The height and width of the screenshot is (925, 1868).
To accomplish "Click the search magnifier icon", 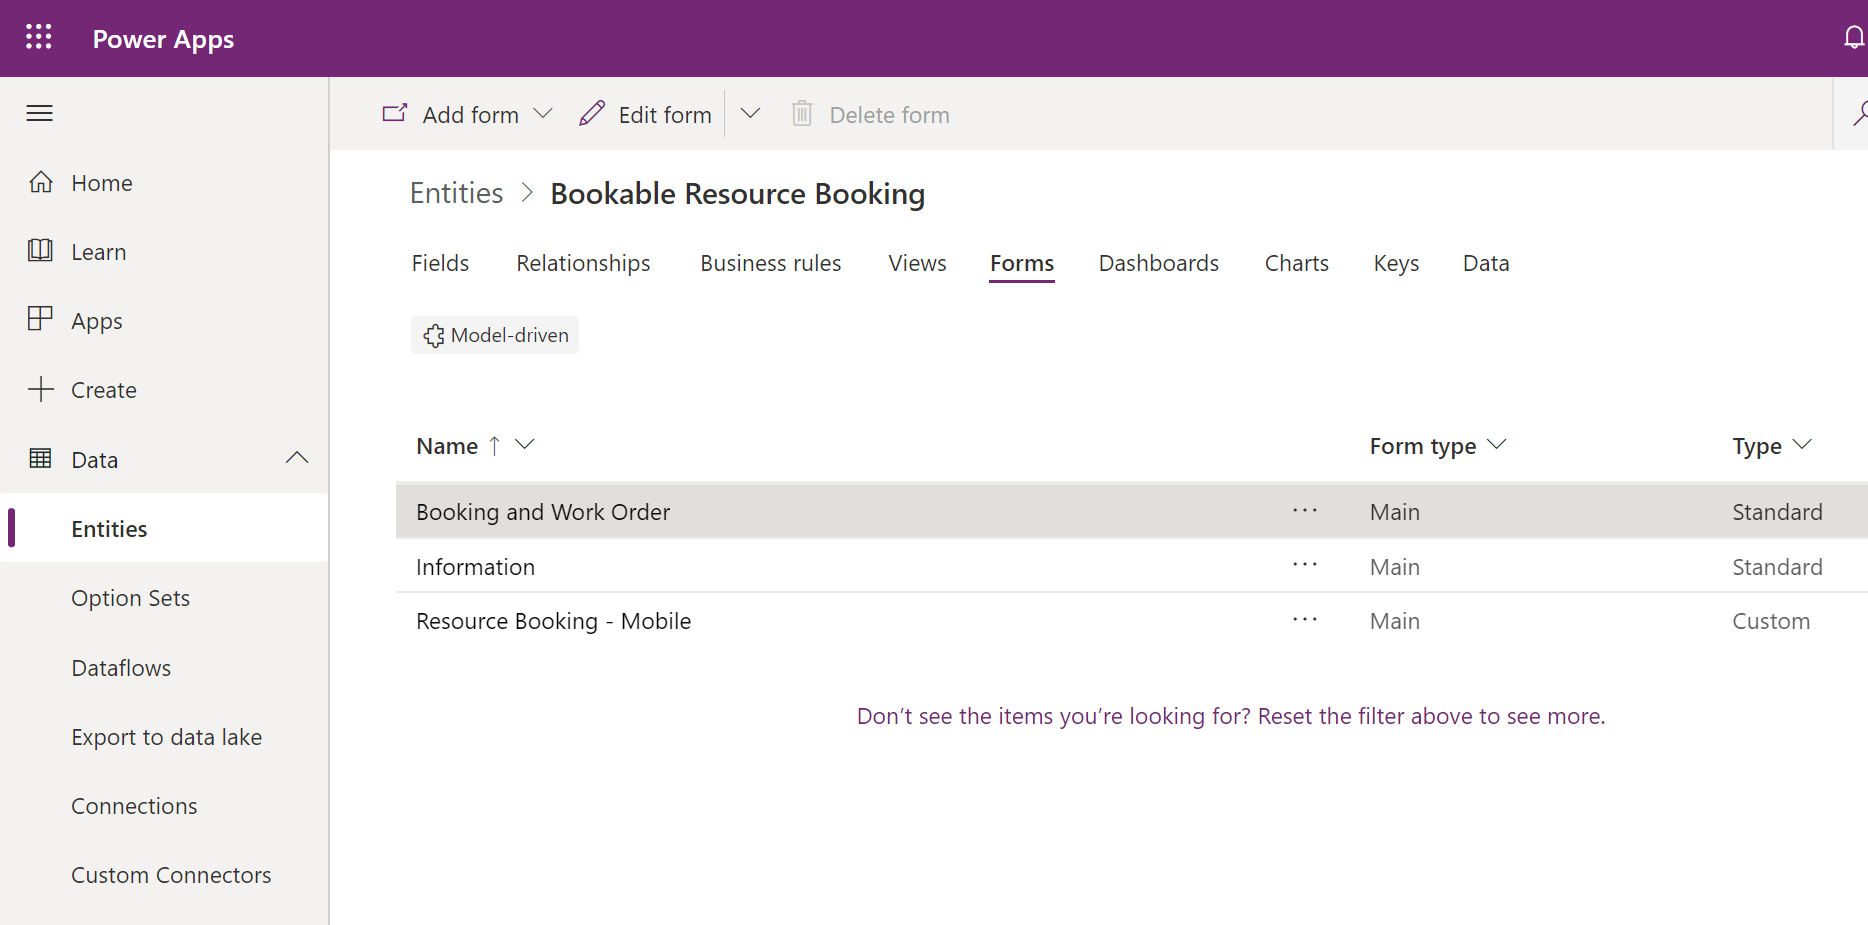I will click(x=1859, y=114).
